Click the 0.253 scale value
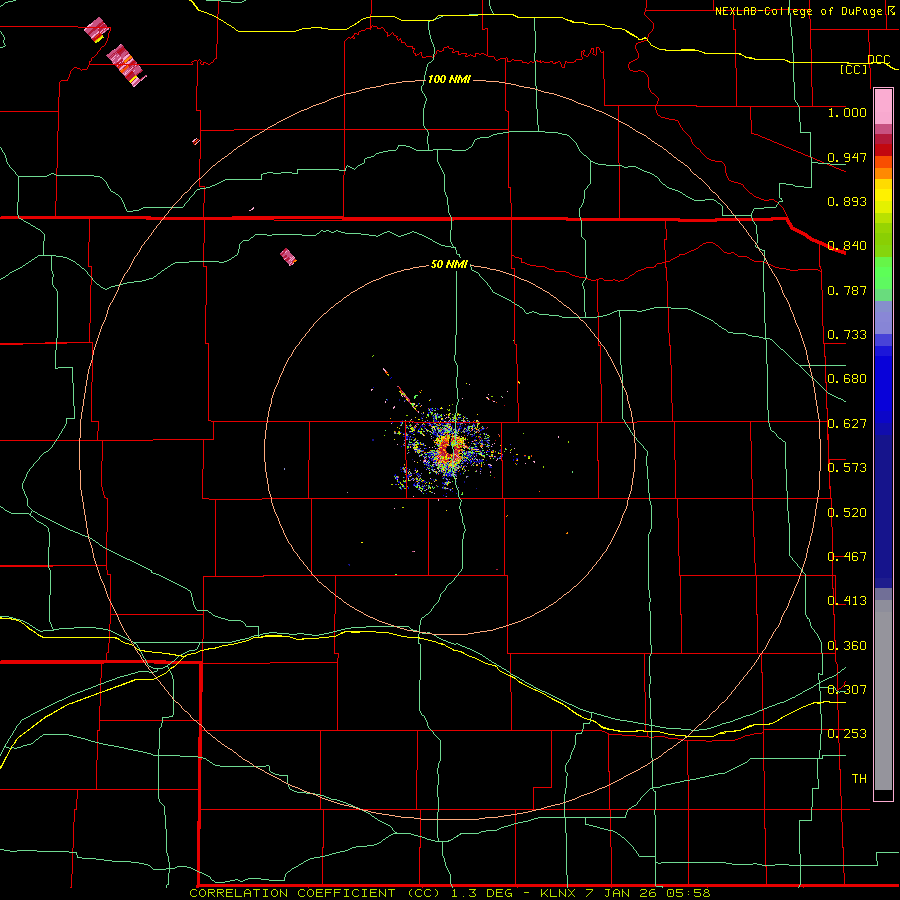Image resolution: width=900 pixels, height=900 pixels. coord(847,734)
